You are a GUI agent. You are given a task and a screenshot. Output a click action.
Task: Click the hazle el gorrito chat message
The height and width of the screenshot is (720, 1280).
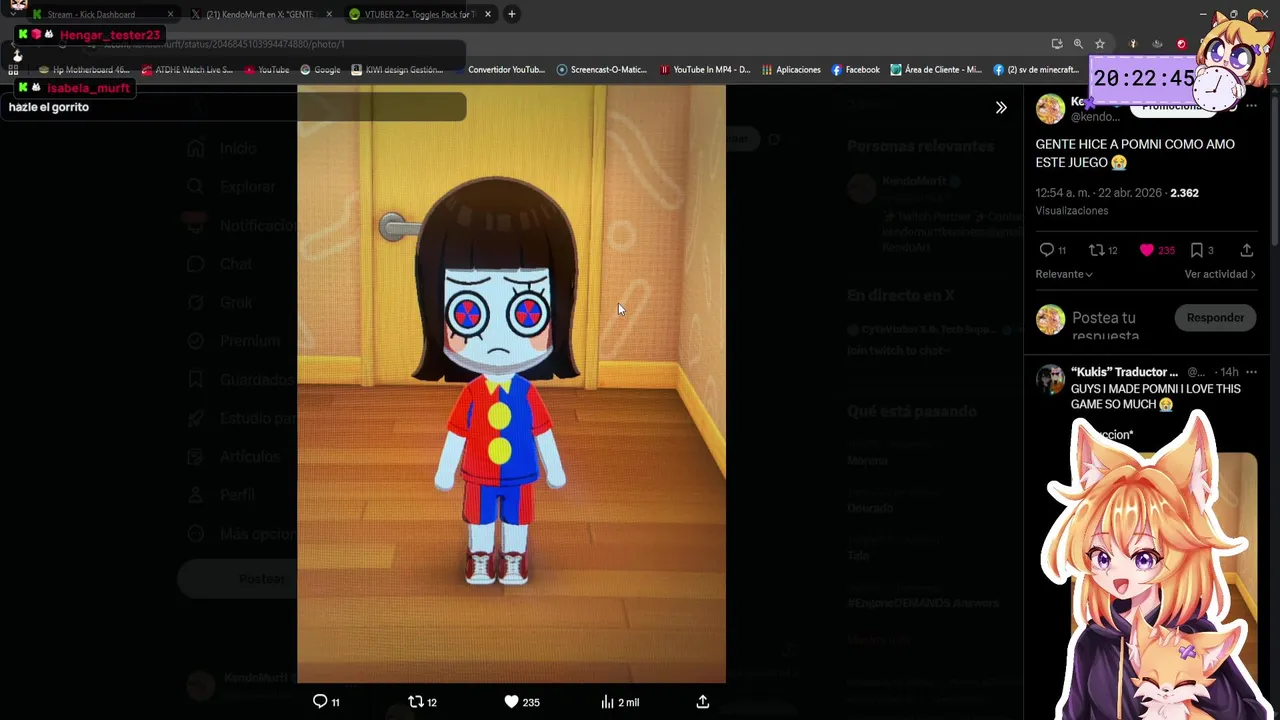pyautogui.click(x=49, y=107)
